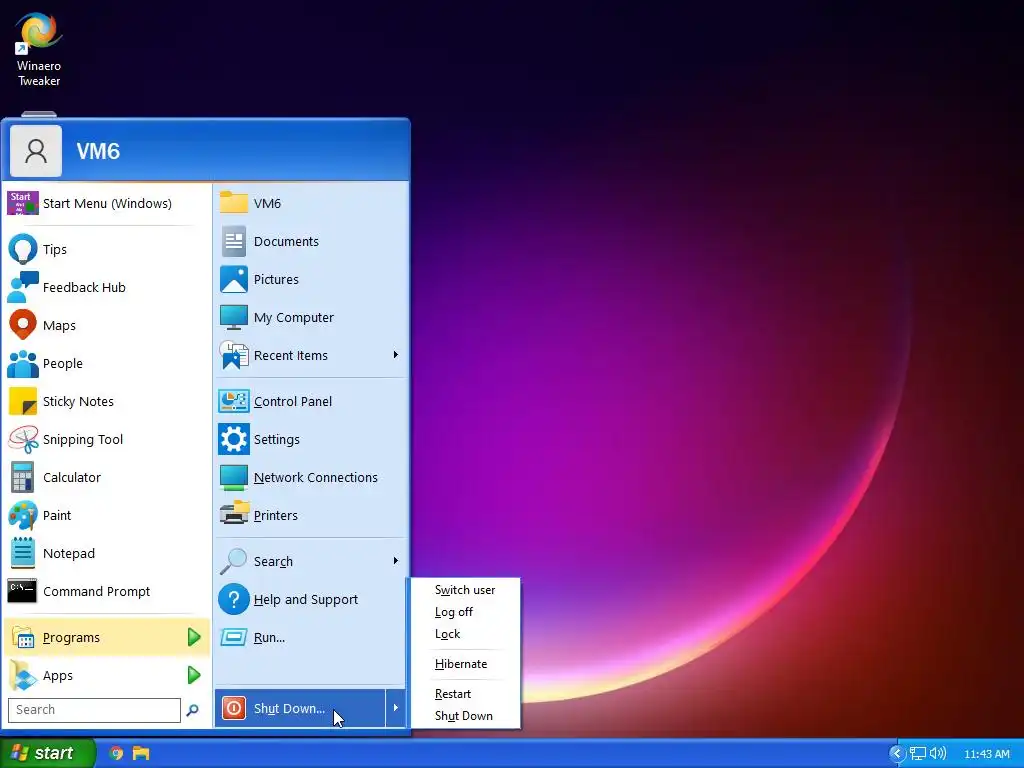This screenshot has width=1024, height=768.
Task: Click inside the start menu Search field
Action: [94, 710]
